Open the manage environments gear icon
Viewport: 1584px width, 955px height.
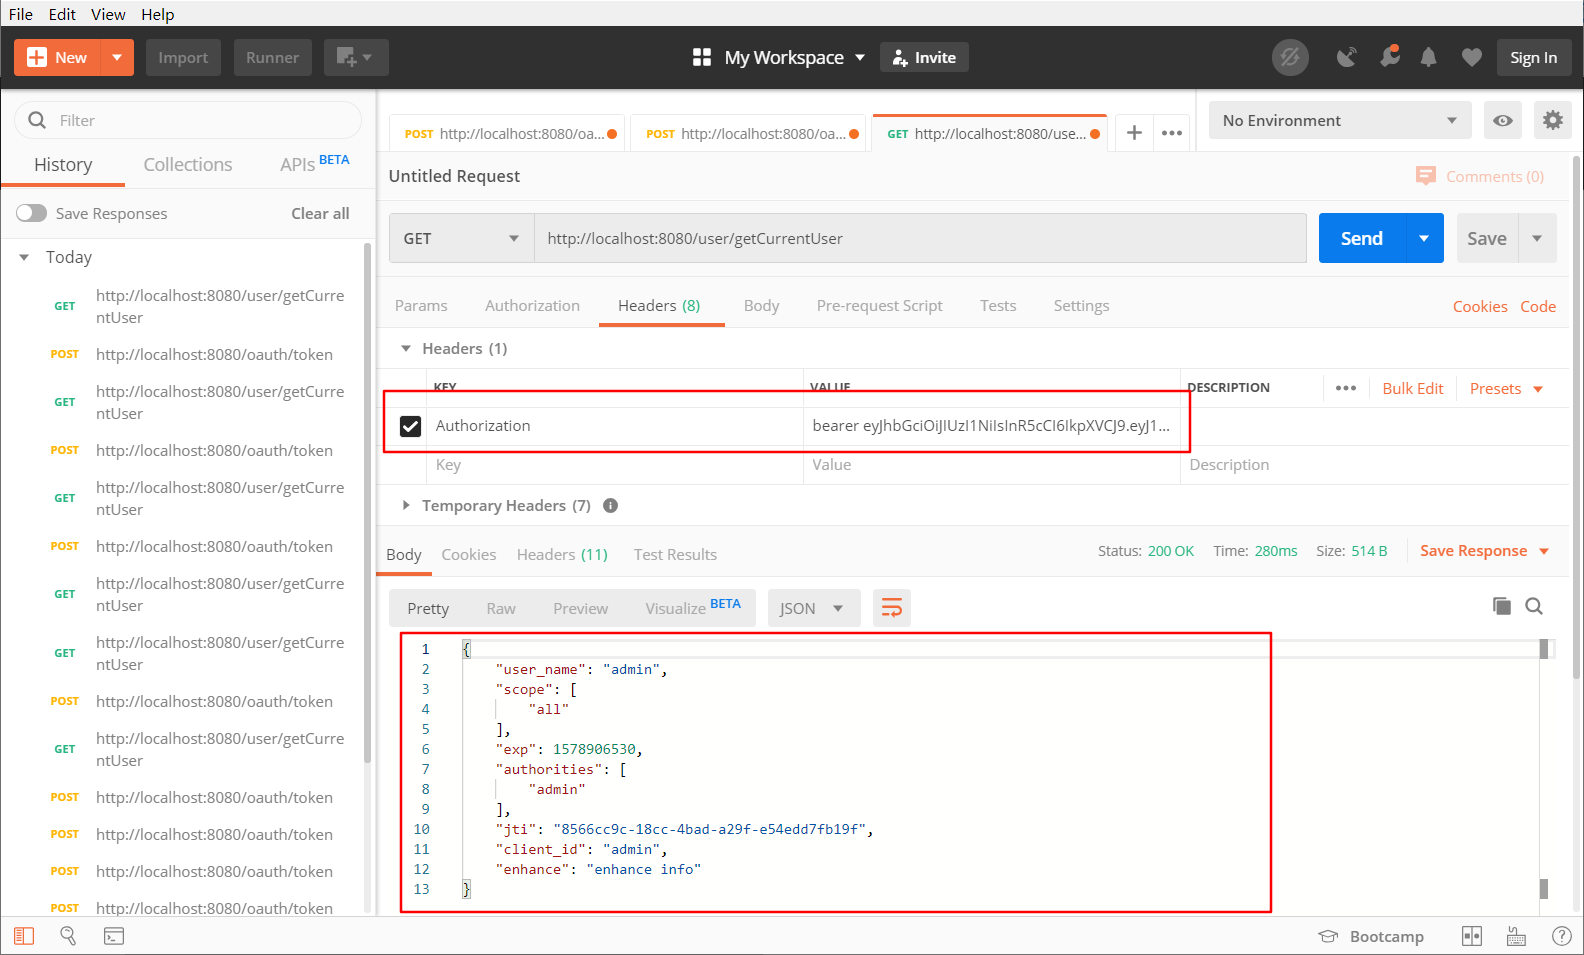(x=1552, y=121)
